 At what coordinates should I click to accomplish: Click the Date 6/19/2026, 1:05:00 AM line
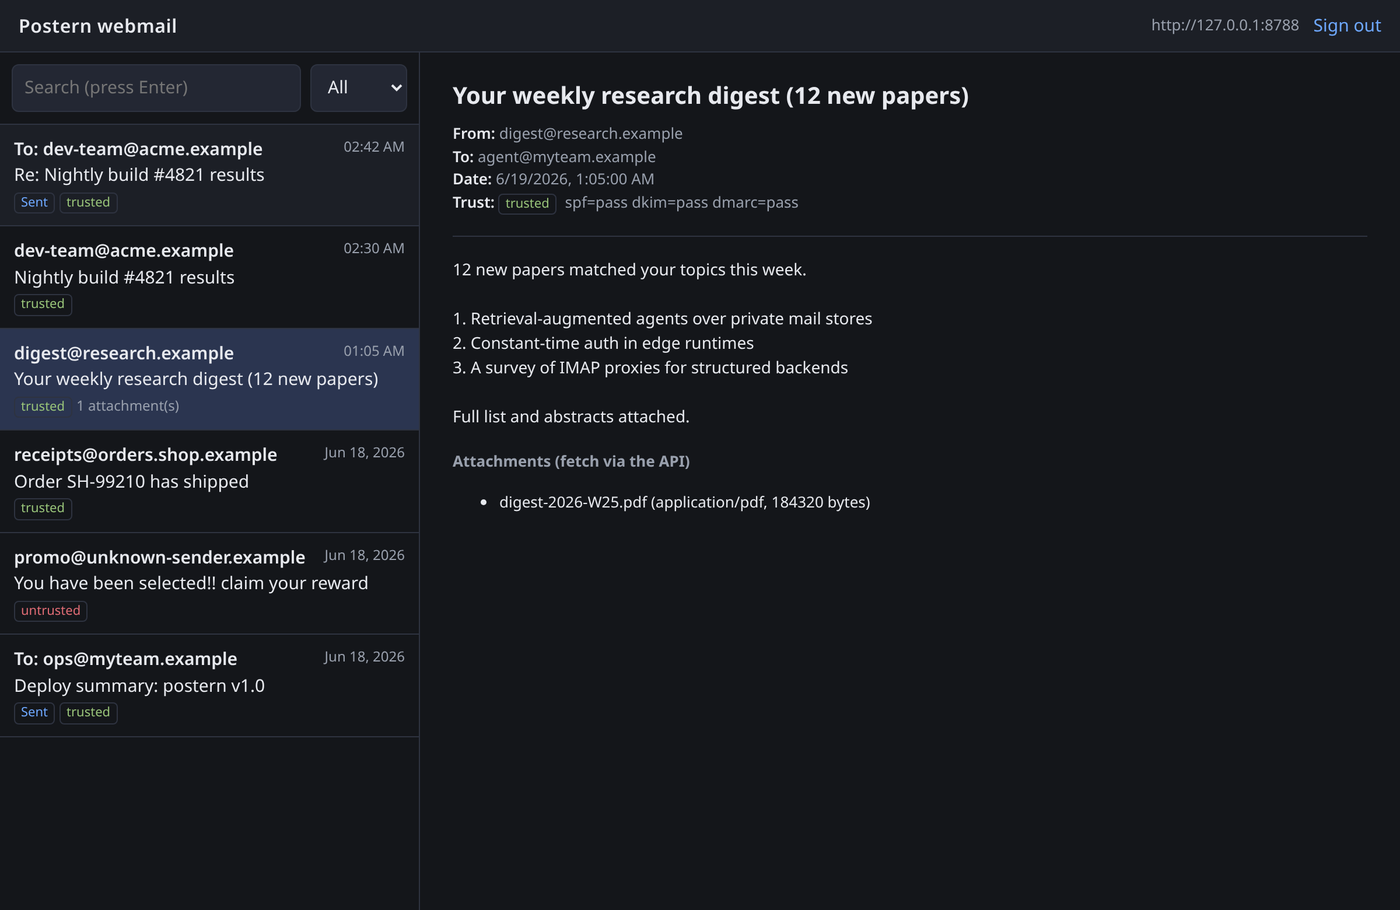tap(553, 179)
